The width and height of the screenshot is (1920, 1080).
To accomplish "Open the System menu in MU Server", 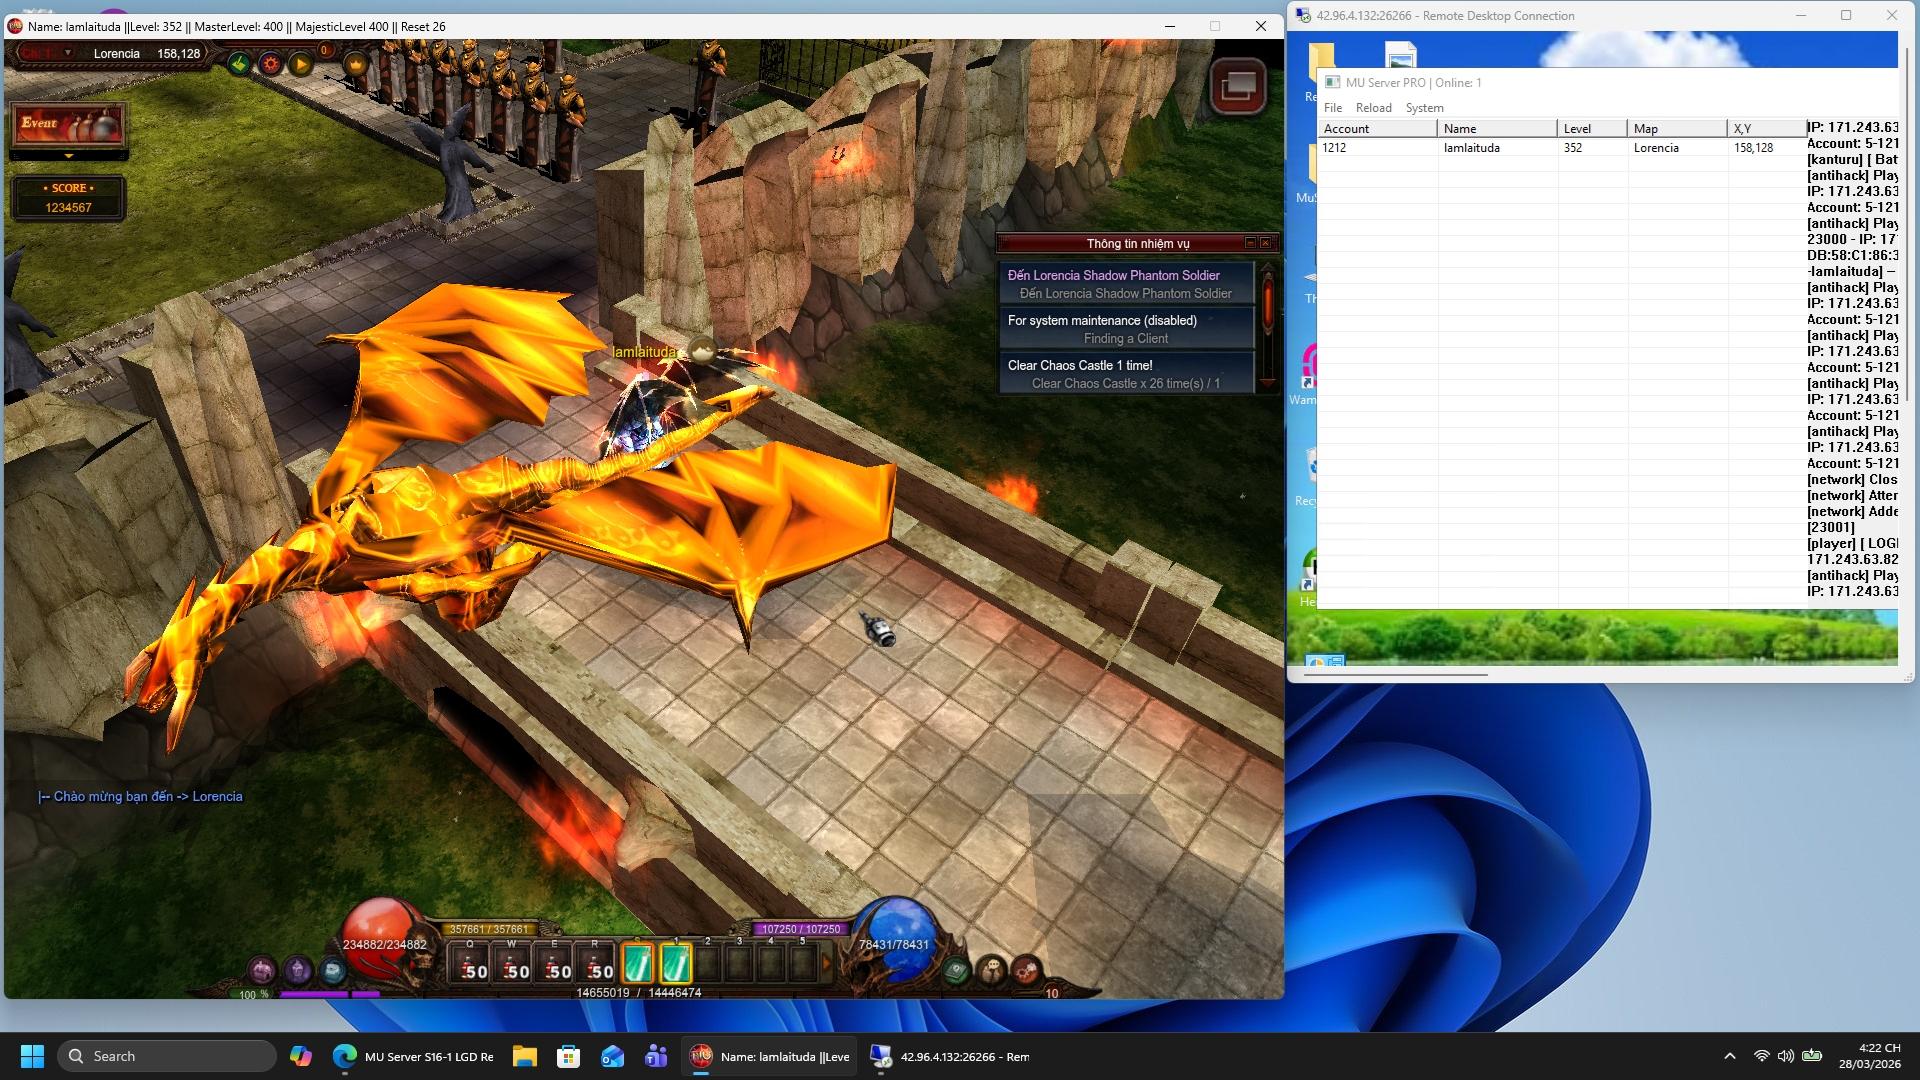I will tap(1424, 108).
